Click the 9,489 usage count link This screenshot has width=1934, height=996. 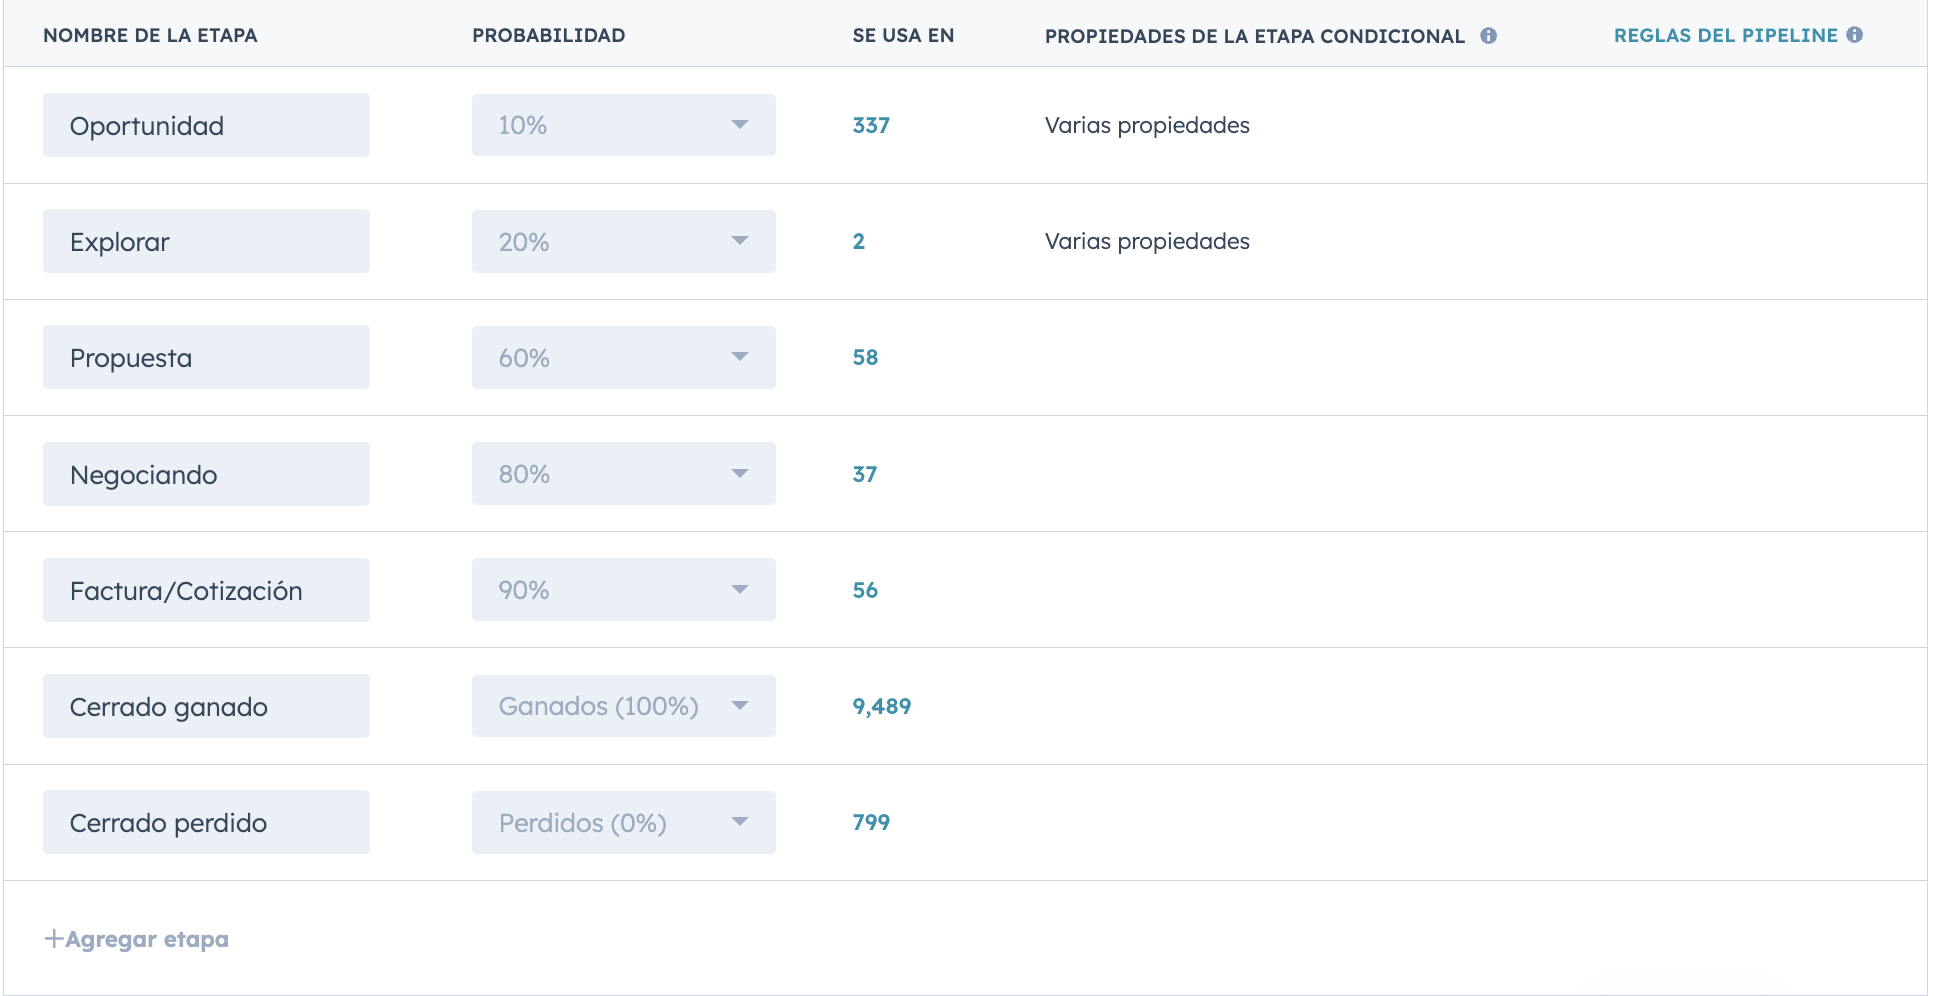881,707
